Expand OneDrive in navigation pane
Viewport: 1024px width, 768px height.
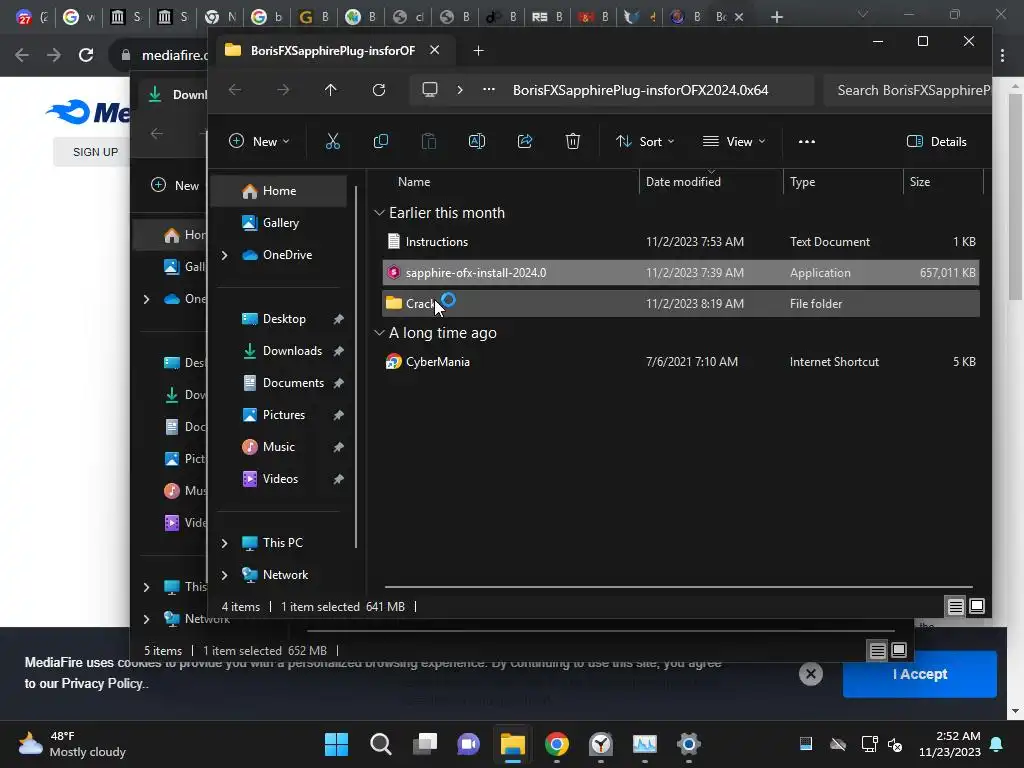[x=224, y=255]
